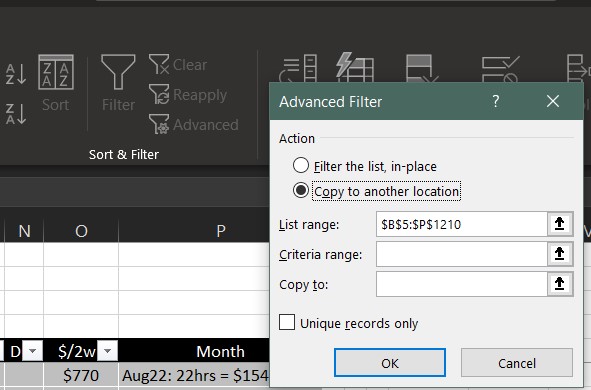
Task: Select the Aug22: 22hrs cell
Action: coord(194,375)
